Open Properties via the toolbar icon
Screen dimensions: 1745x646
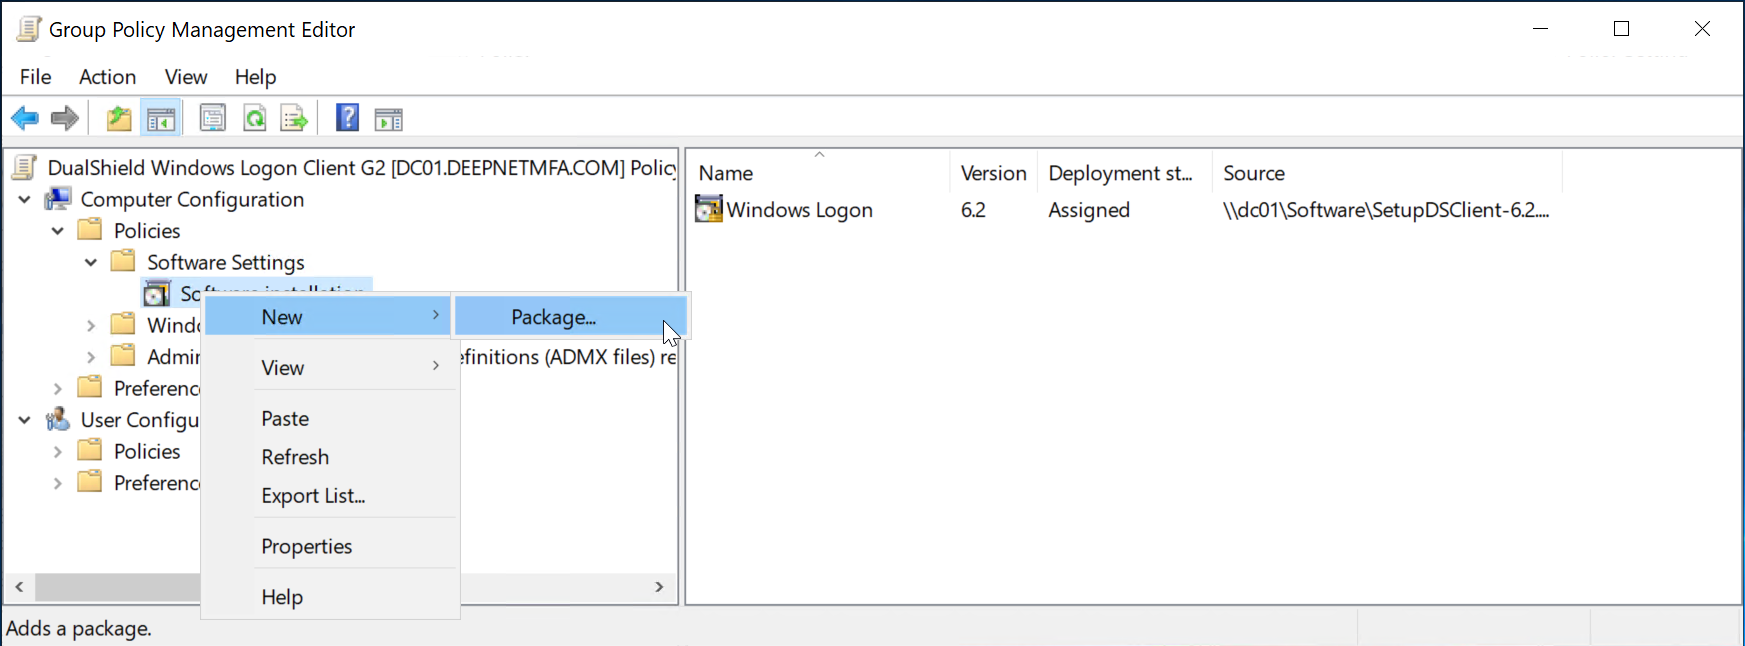(213, 119)
